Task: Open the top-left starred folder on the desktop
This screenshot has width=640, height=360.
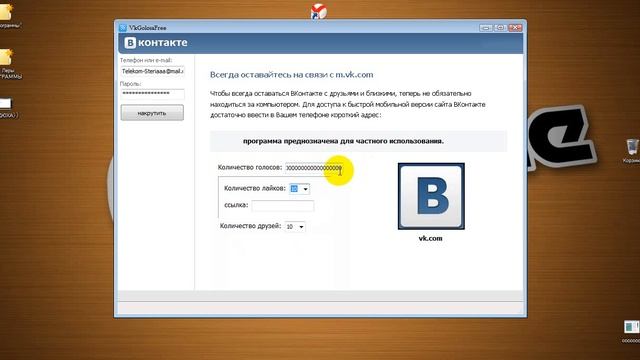Action: [x=6, y=12]
